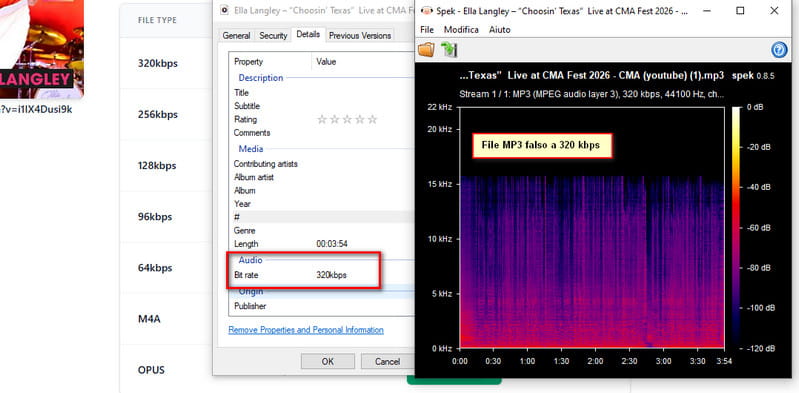This screenshot has height=393, width=799.
Task: Click the stream info text in Spek
Action: (592, 94)
